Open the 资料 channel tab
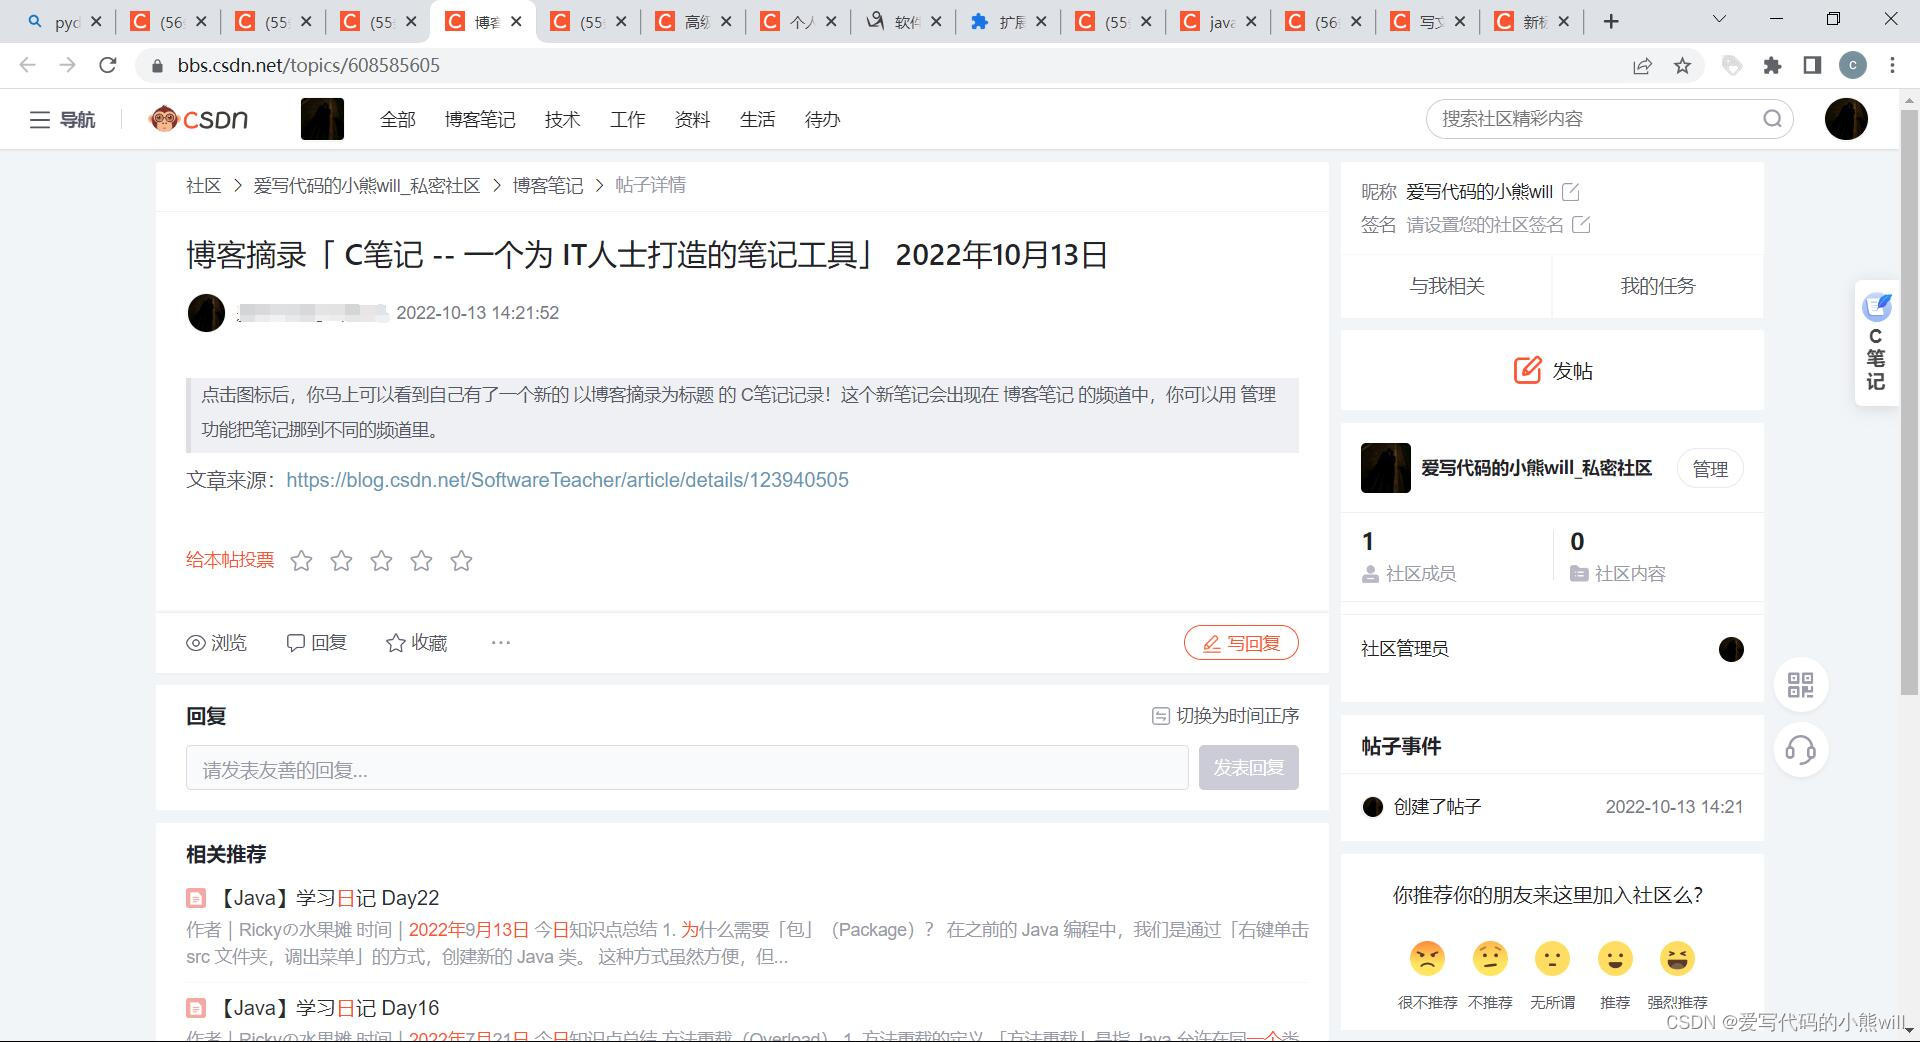The height and width of the screenshot is (1042, 1920). coord(692,119)
